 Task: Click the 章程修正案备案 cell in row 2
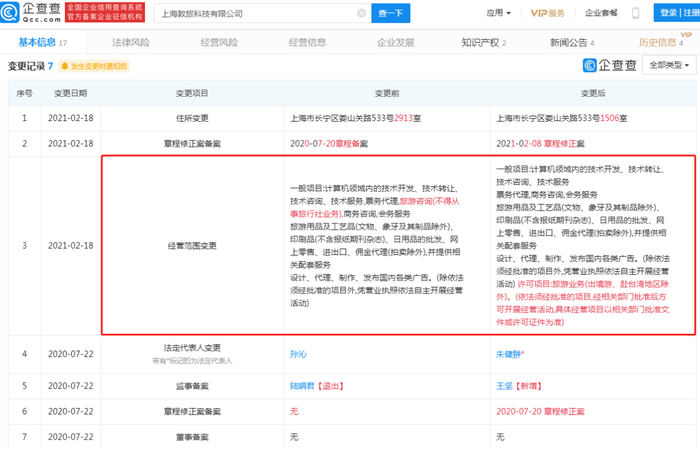192,144
